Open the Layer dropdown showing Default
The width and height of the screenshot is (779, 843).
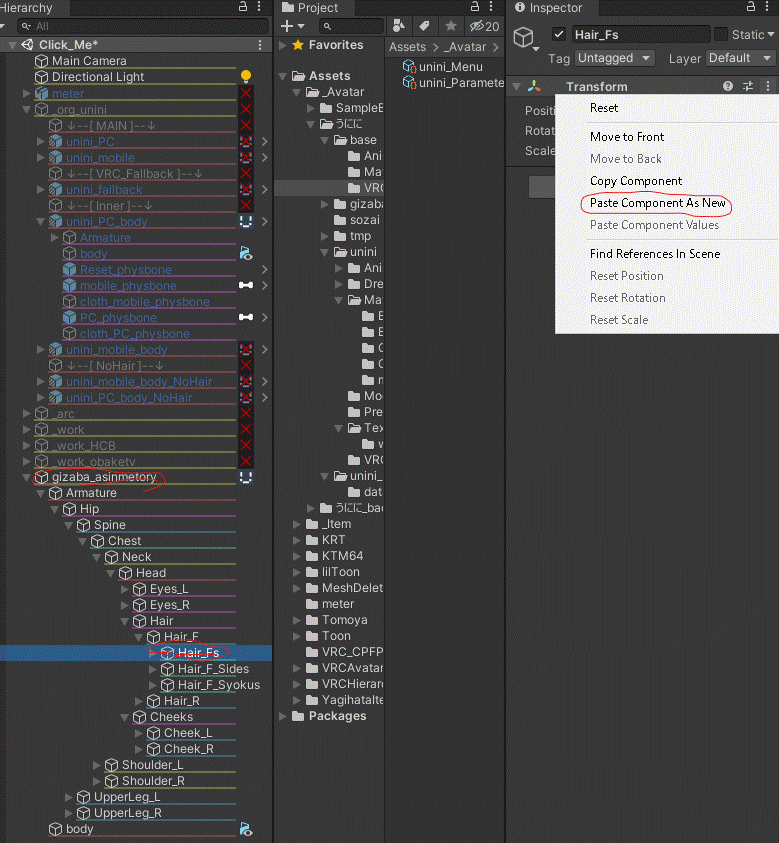point(740,58)
